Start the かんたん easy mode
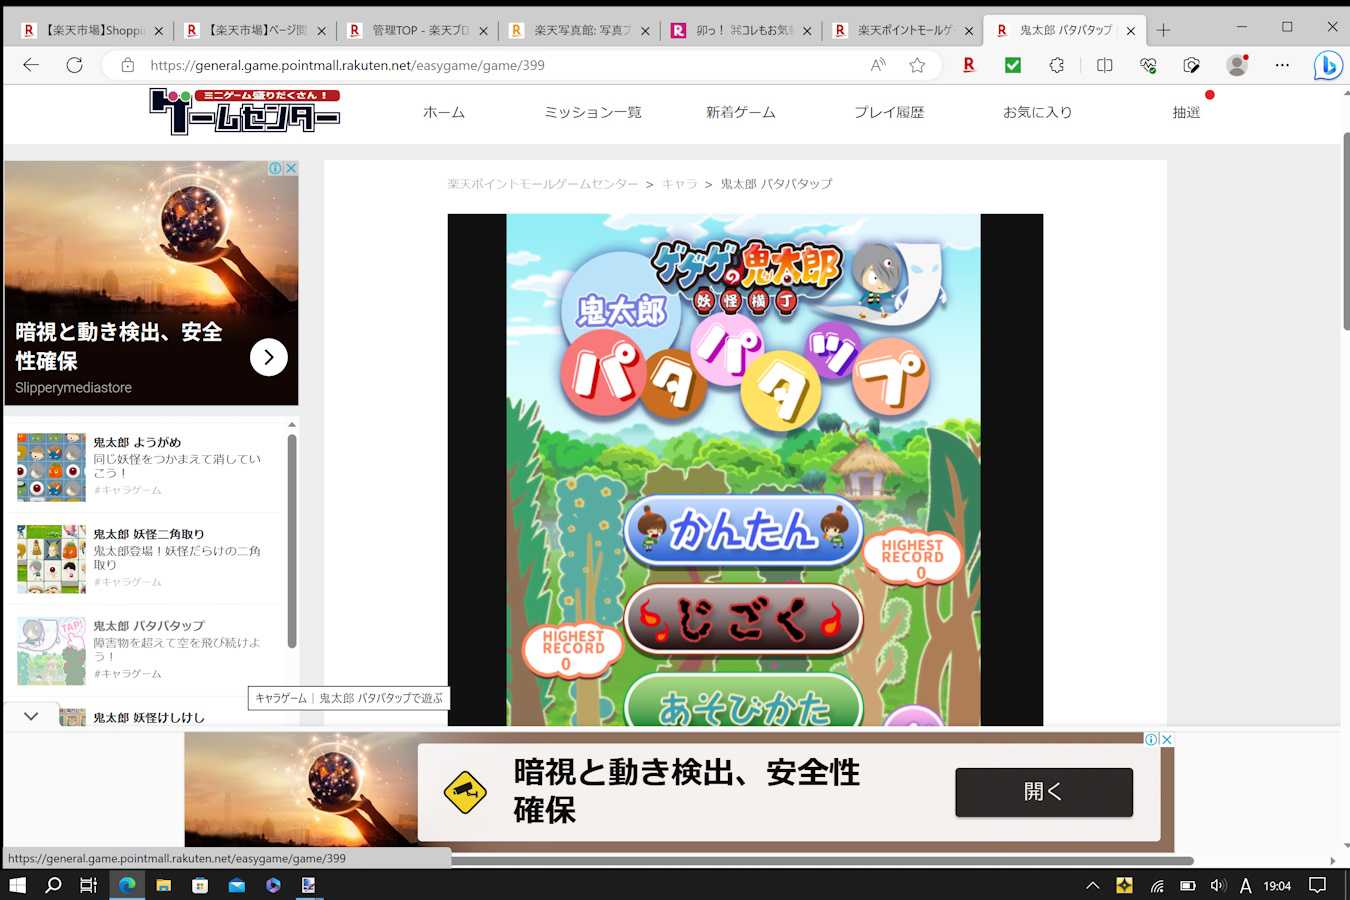The height and width of the screenshot is (900, 1350). coord(743,530)
